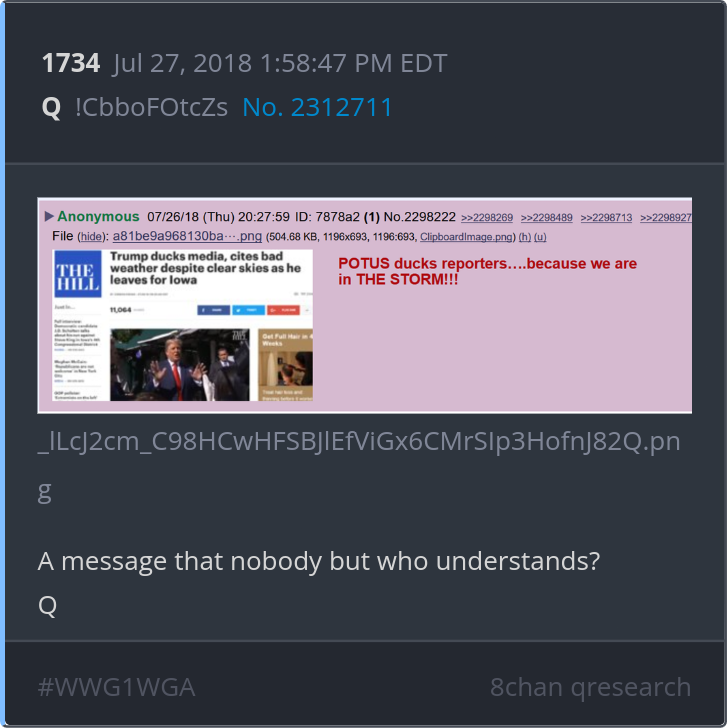Open the embedded screenshot image
Screen dimensions: 728x728
point(364,305)
